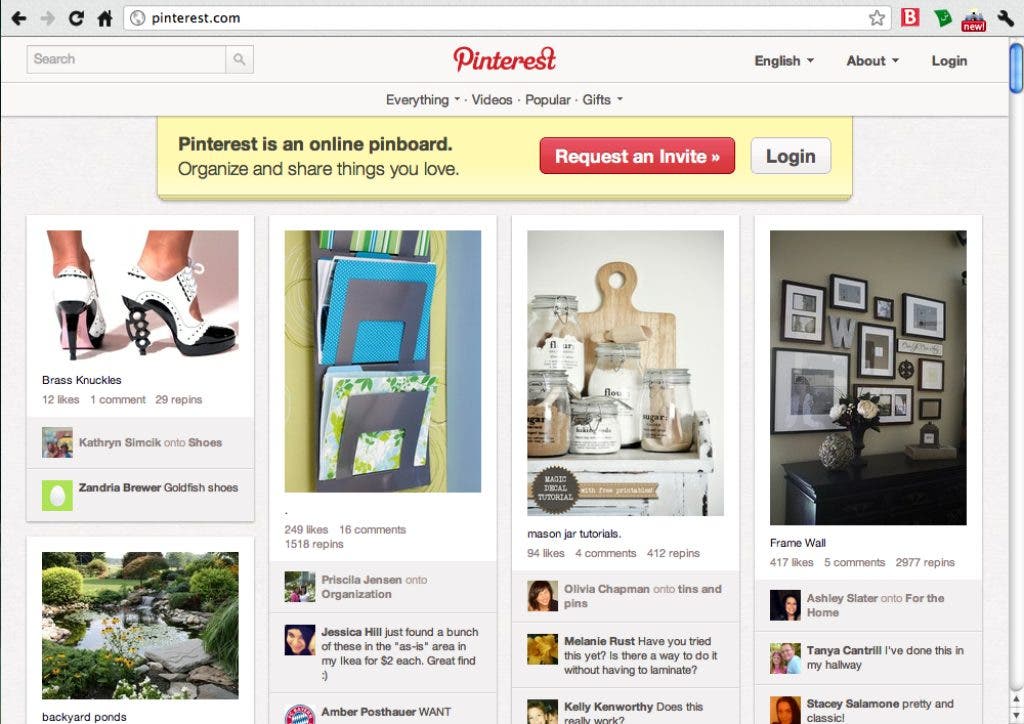Click the page vertical scrollbar thumb

(1016, 68)
